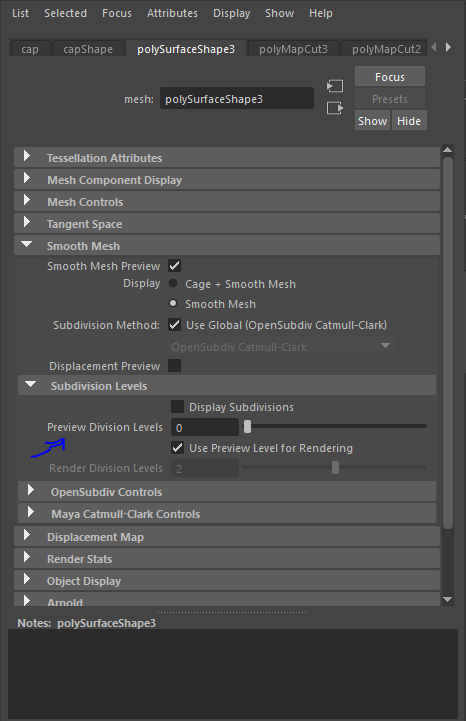Switch to the polyMapCut2 tab

pos(385,49)
